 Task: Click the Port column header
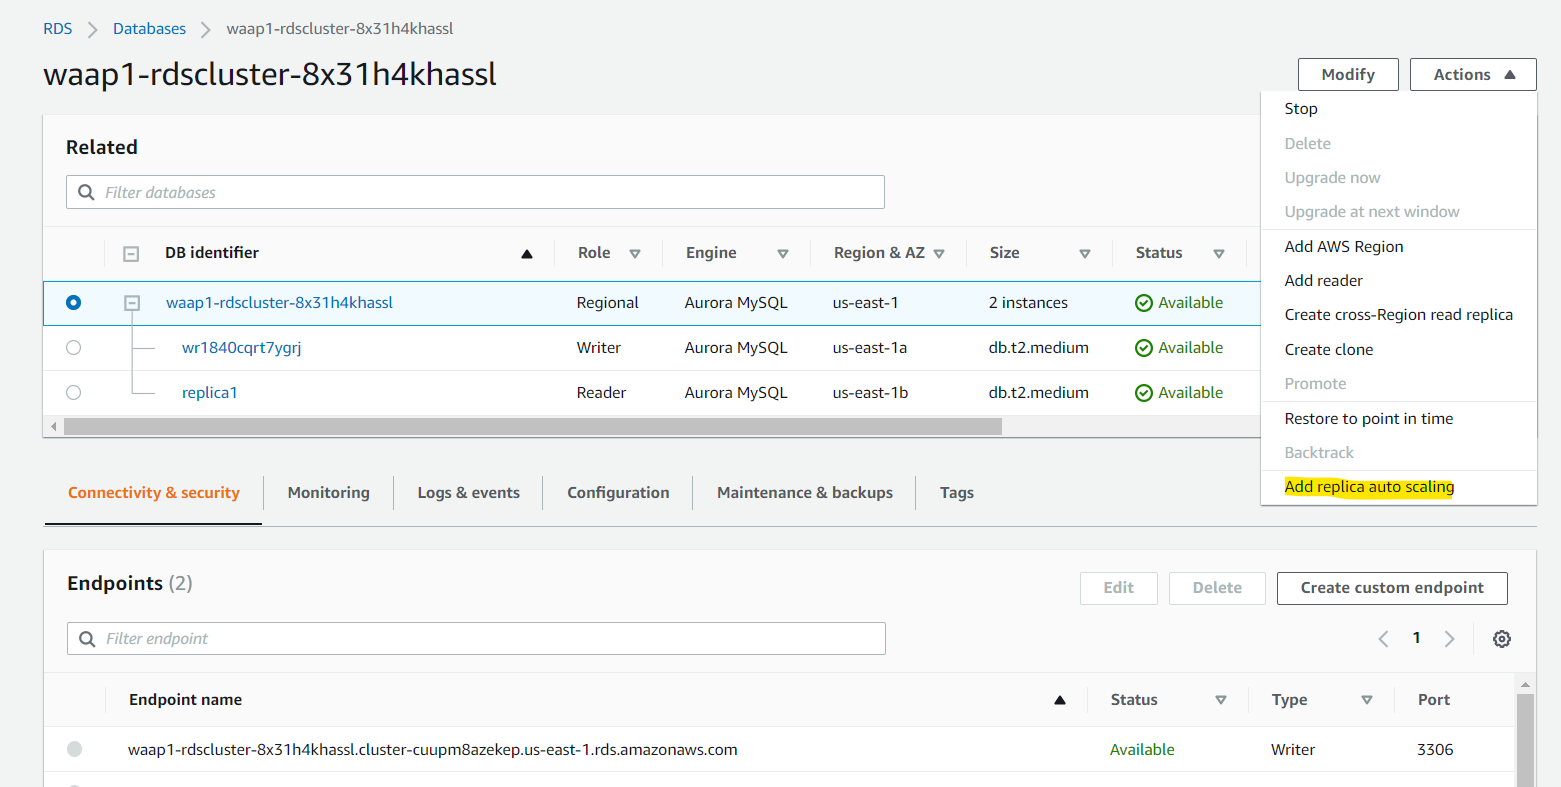click(x=1434, y=700)
